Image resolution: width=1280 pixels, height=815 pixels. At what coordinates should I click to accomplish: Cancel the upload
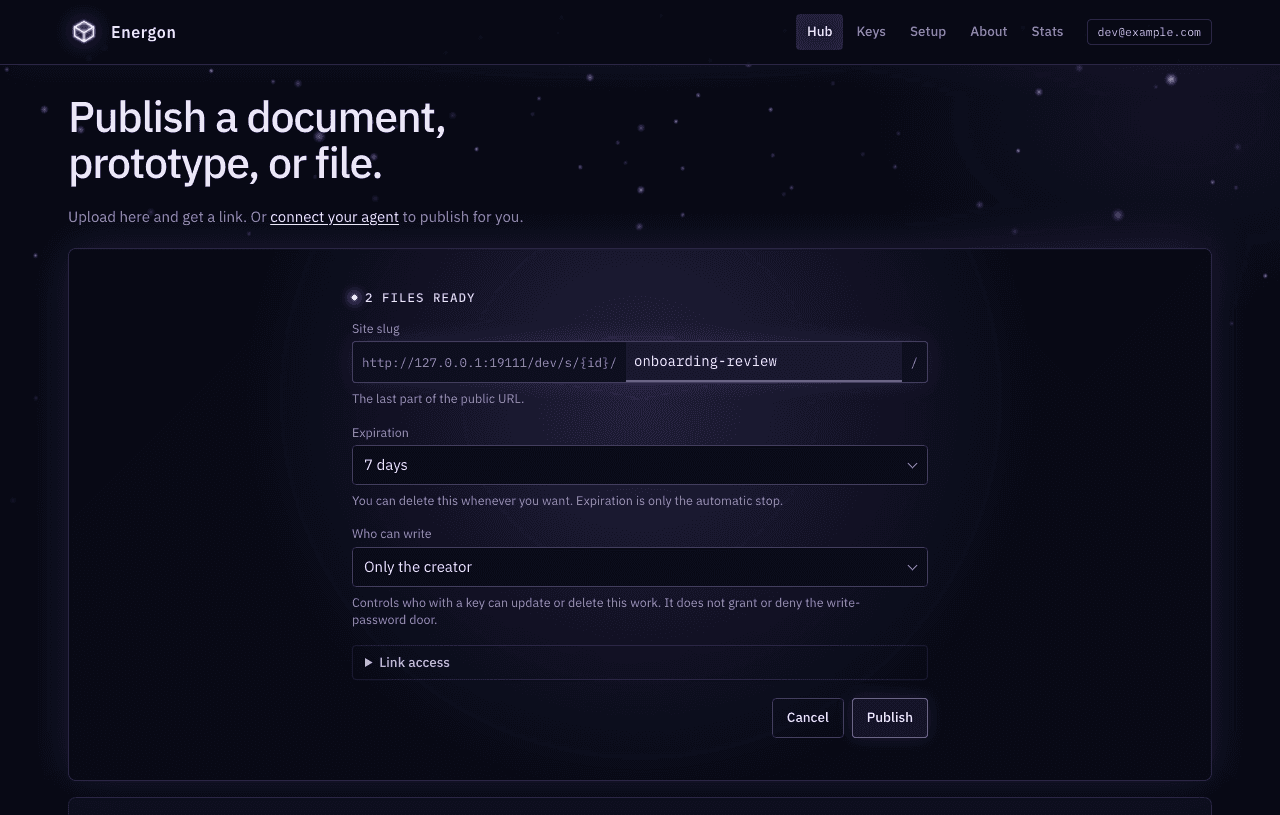click(x=808, y=718)
